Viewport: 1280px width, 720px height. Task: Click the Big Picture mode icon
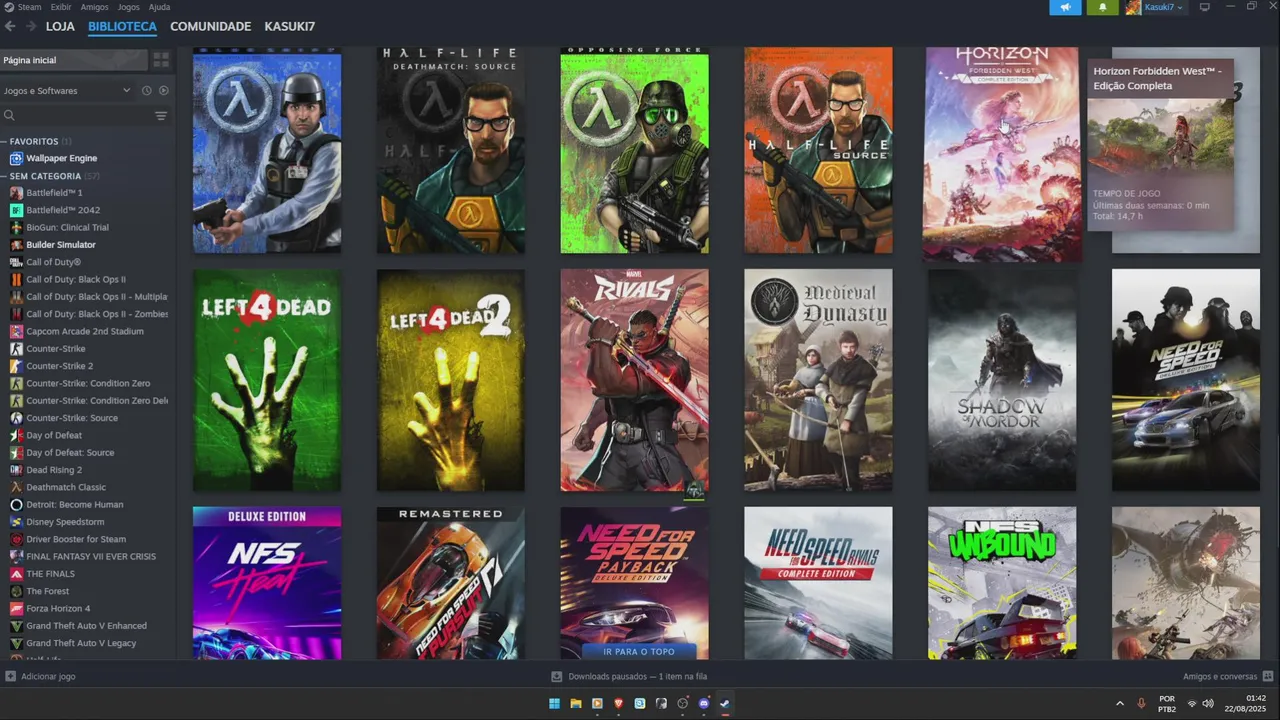[1205, 7]
